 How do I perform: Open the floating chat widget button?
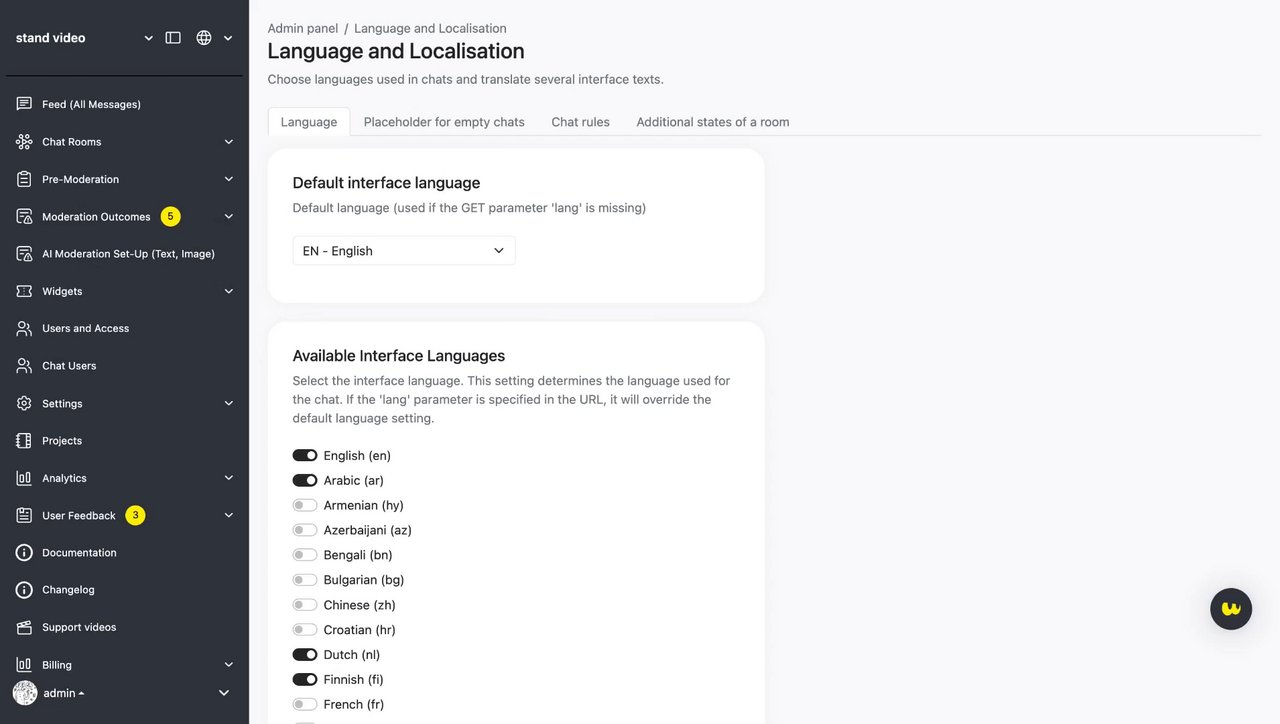click(x=1231, y=609)
